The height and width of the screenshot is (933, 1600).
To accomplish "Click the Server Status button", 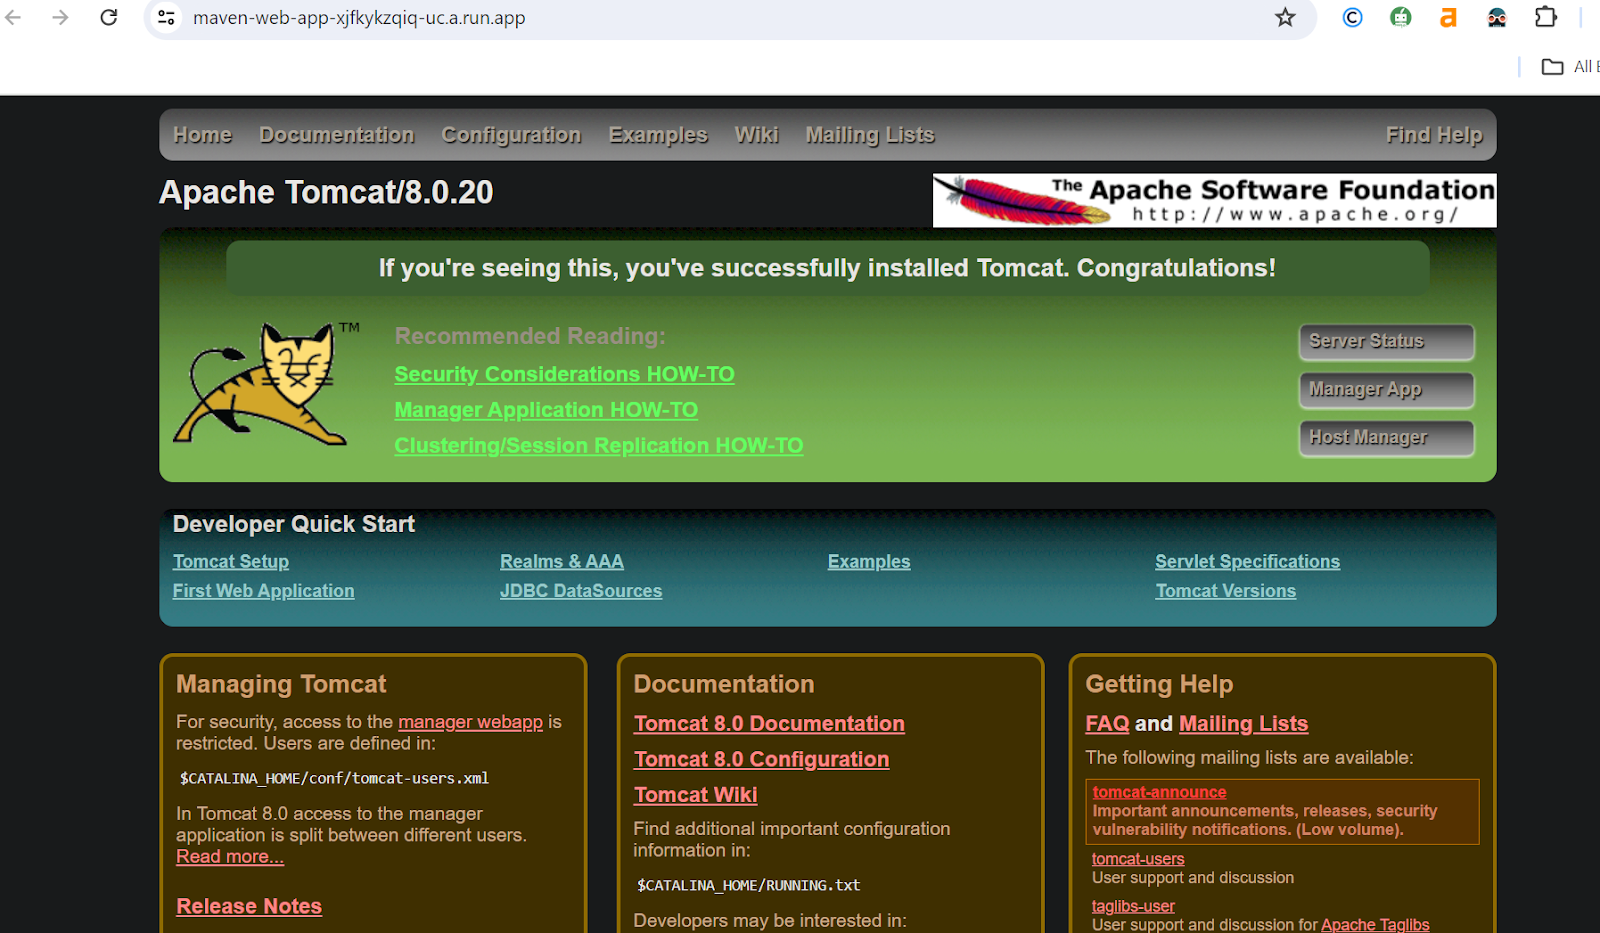I will tap(1386, 342).
